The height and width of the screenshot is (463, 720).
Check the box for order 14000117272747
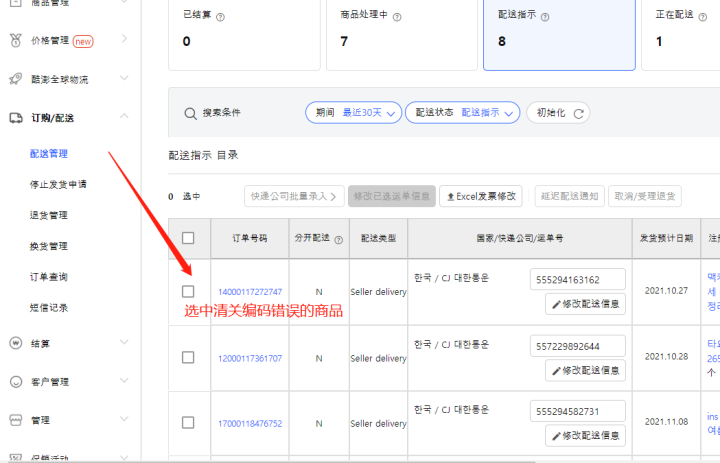(x=188, y=291)
